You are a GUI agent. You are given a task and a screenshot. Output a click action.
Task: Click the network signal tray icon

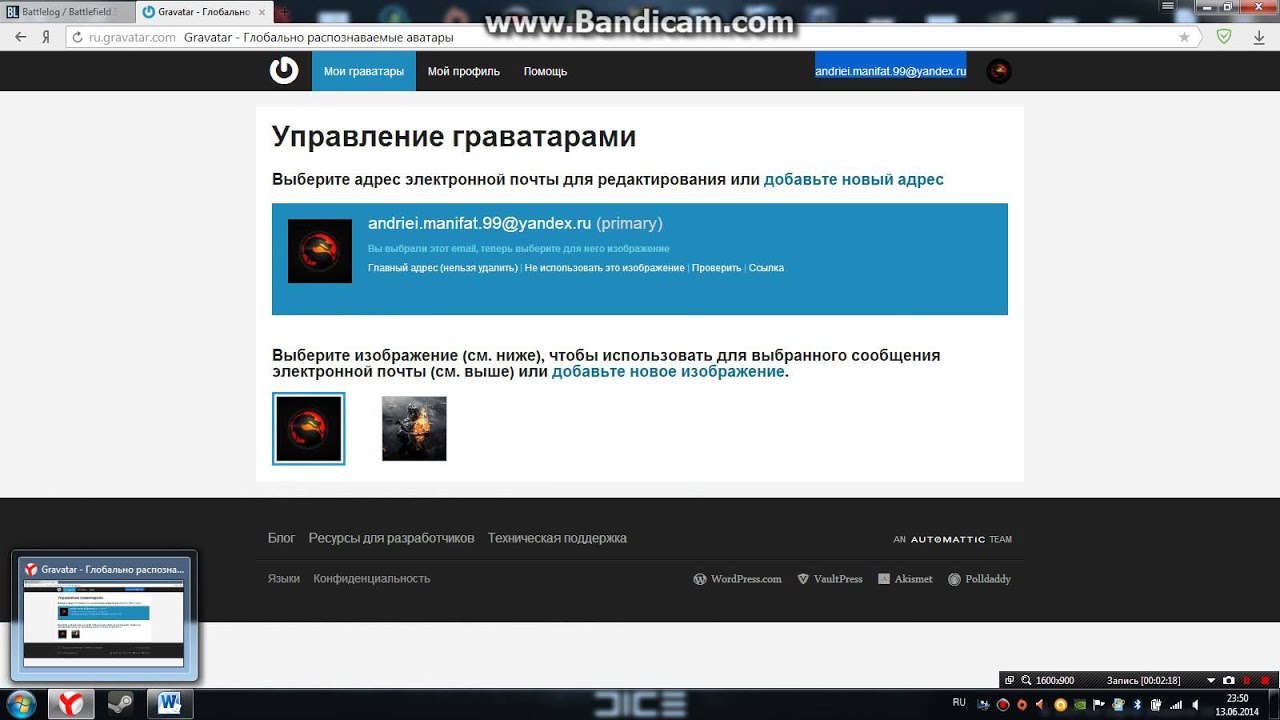[1176, 704]
